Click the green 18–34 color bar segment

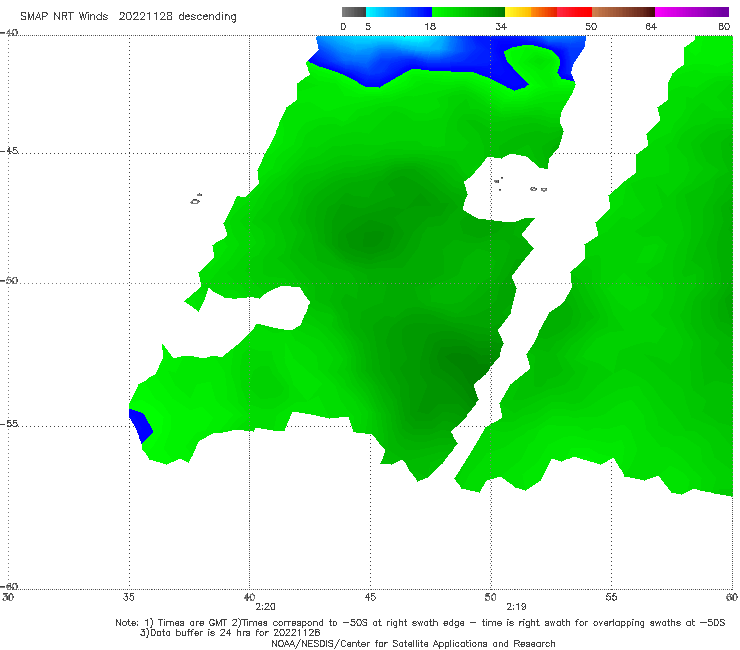pyautogui.click(x=468, y=12)
